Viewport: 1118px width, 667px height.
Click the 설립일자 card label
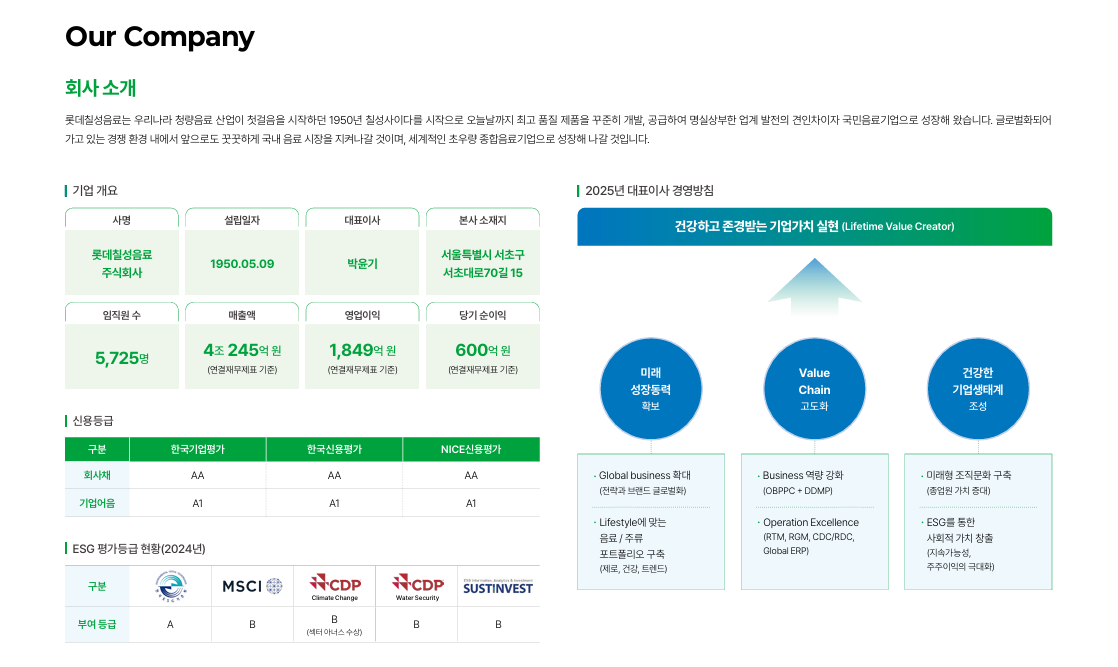[x=242, y=220]
